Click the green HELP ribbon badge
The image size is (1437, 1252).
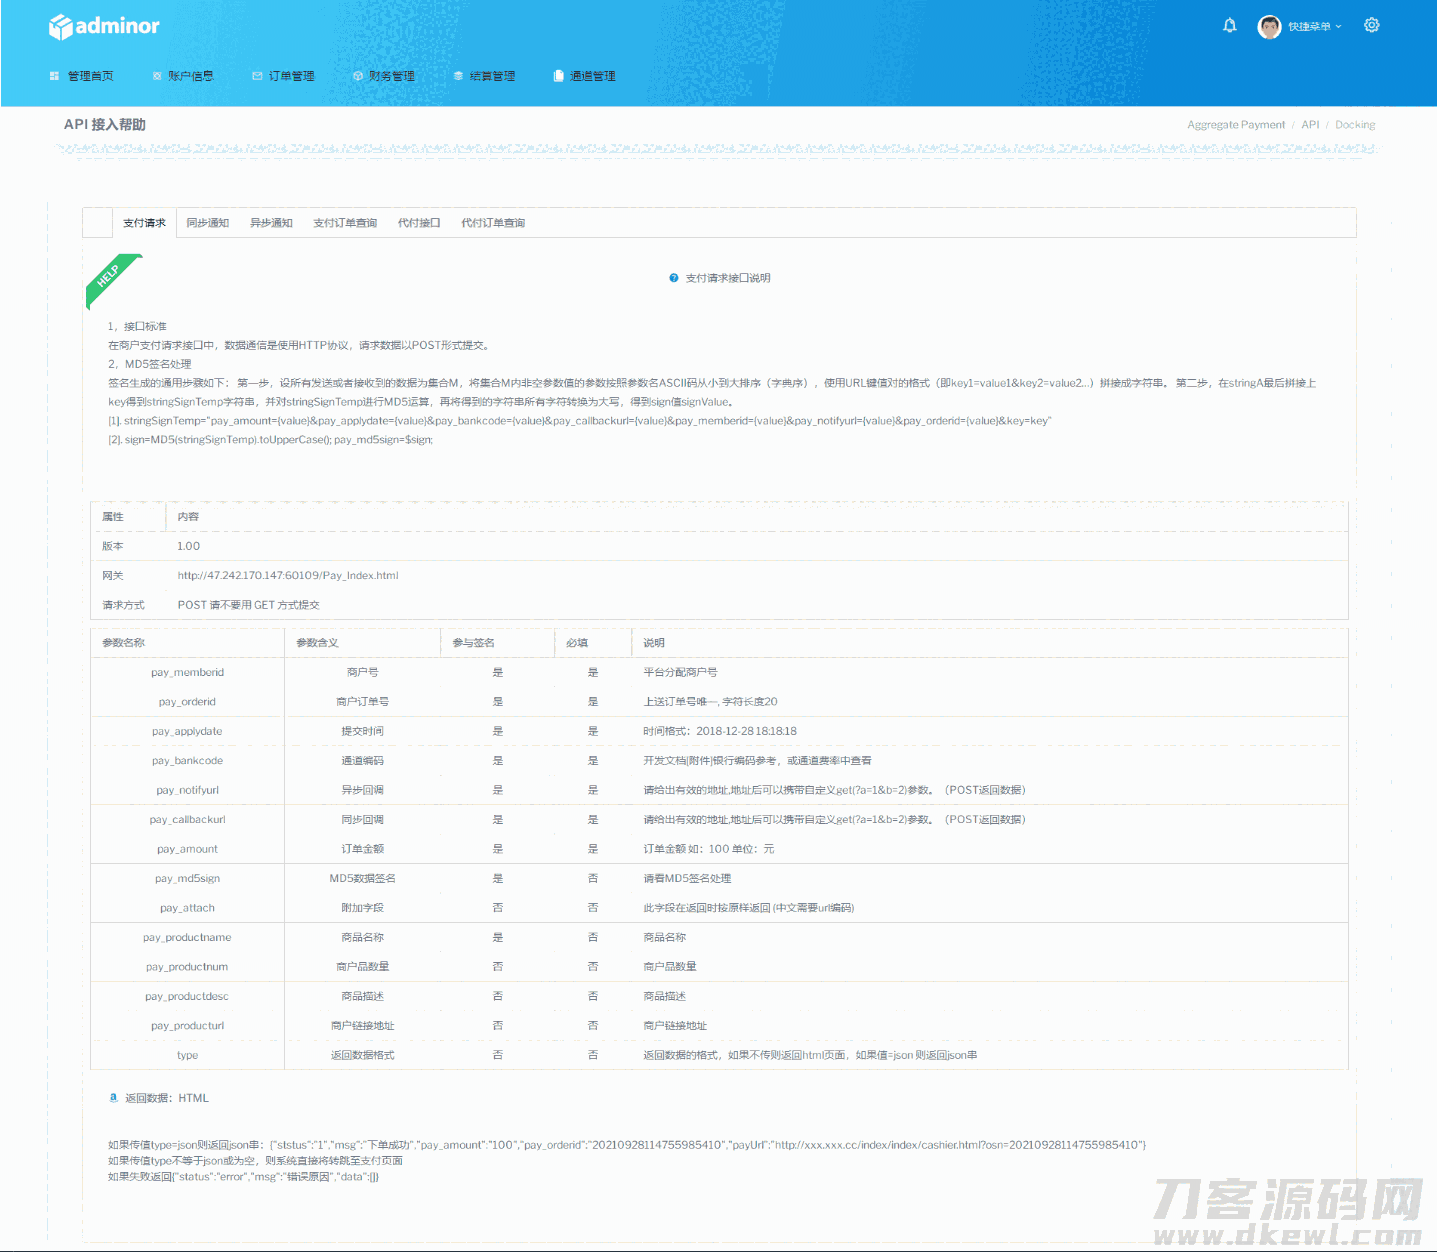coord(111,278)
